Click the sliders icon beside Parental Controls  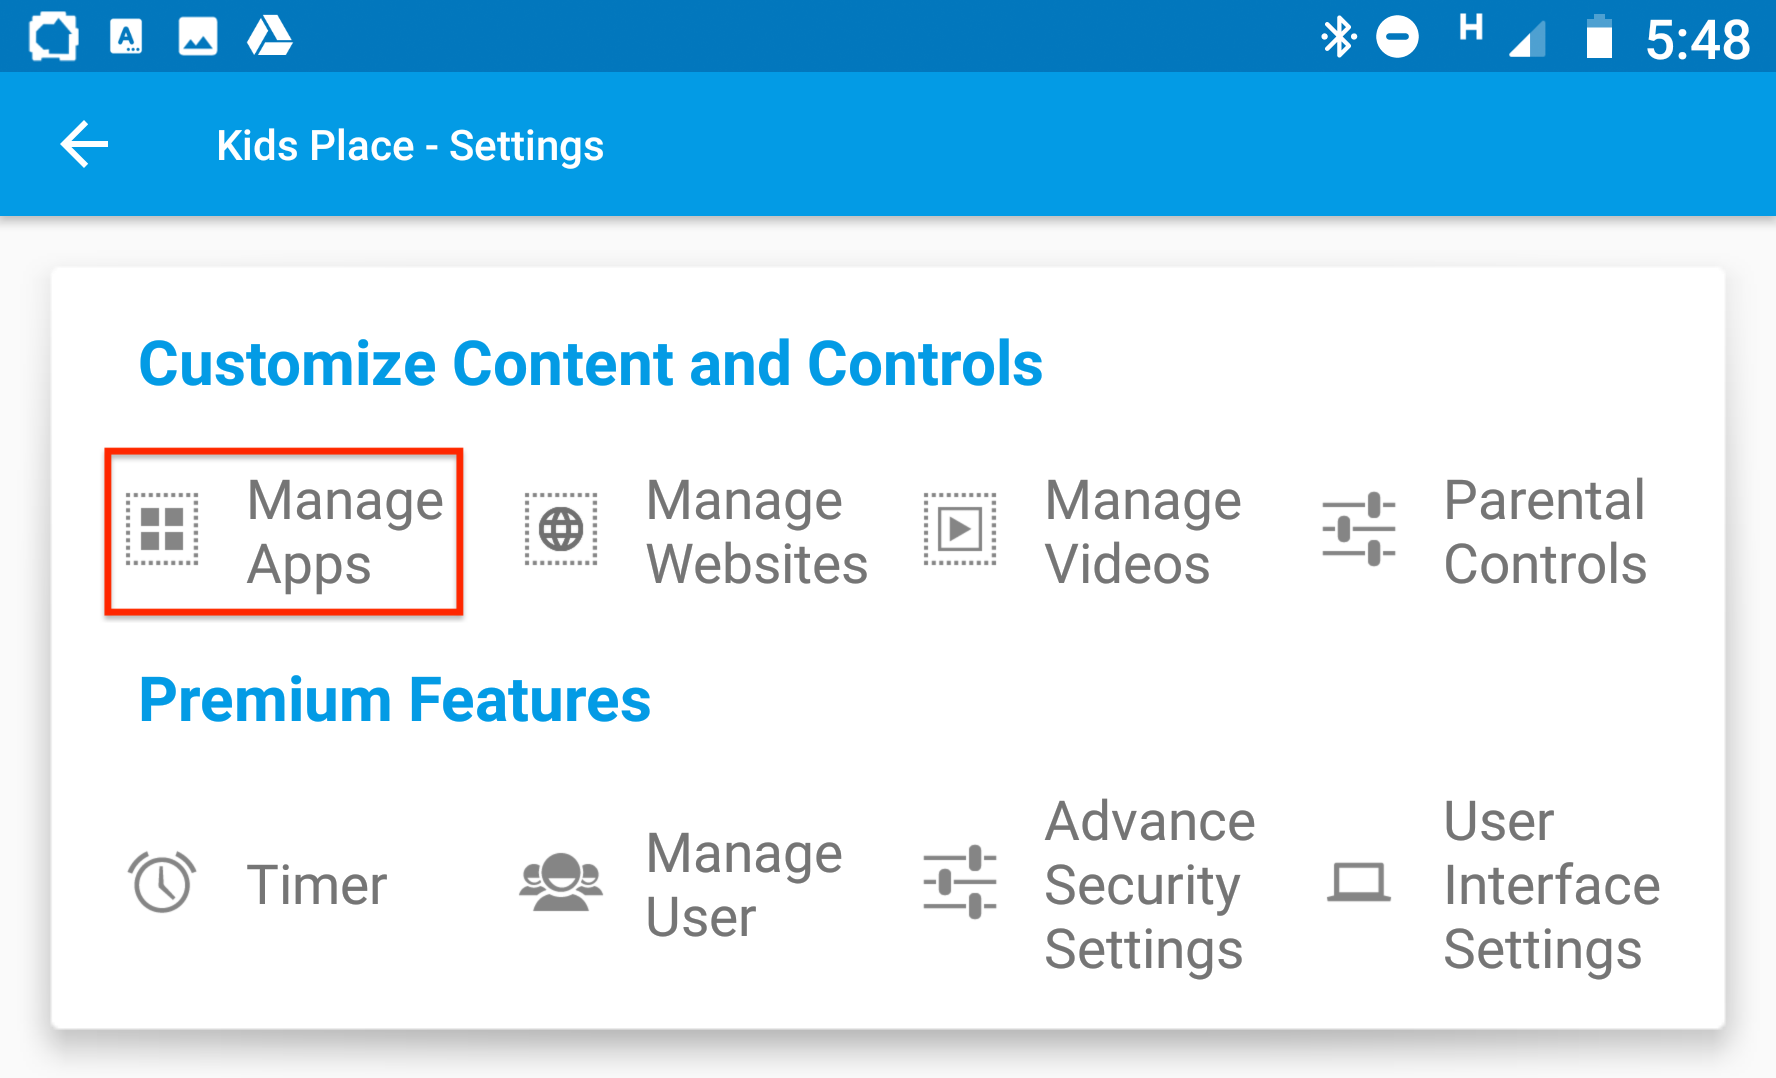pyautogui.click(x=1361, y=531)
